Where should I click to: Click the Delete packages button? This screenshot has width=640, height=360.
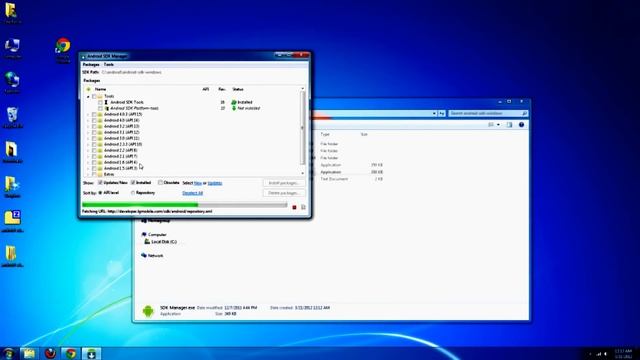tap(284, 193)
